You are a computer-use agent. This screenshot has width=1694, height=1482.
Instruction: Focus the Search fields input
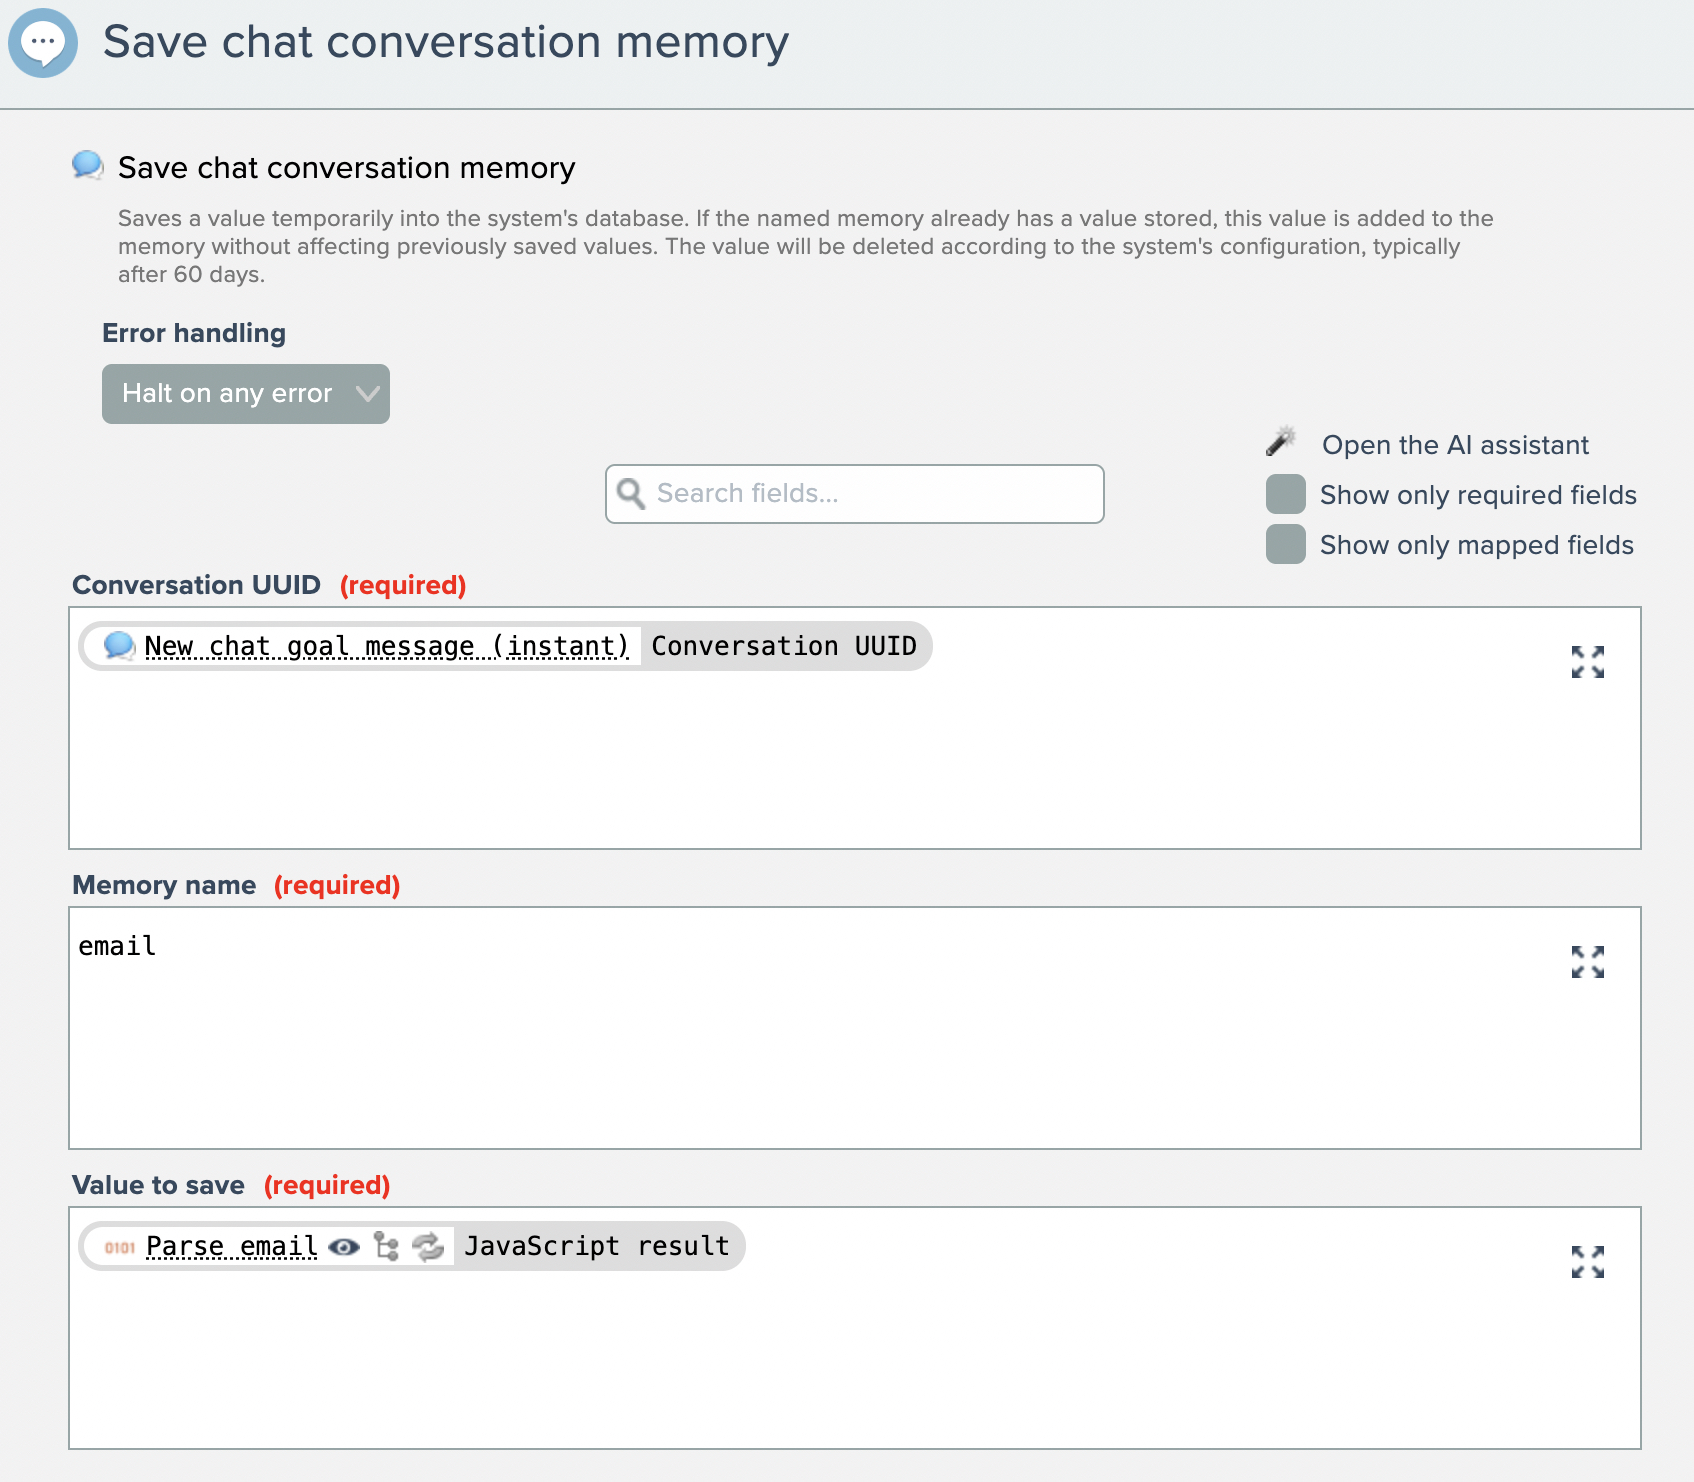coord(870,494)
